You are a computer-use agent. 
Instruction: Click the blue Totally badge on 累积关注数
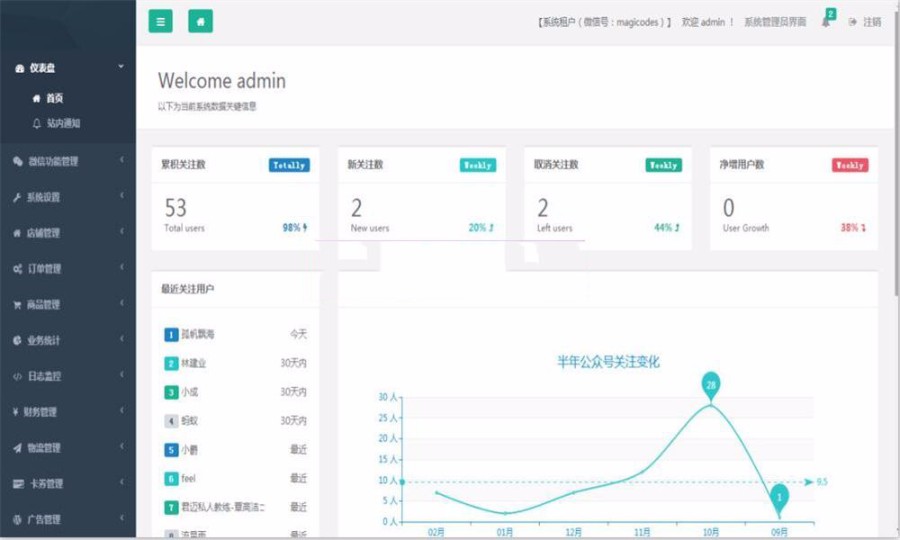[289, 165]
